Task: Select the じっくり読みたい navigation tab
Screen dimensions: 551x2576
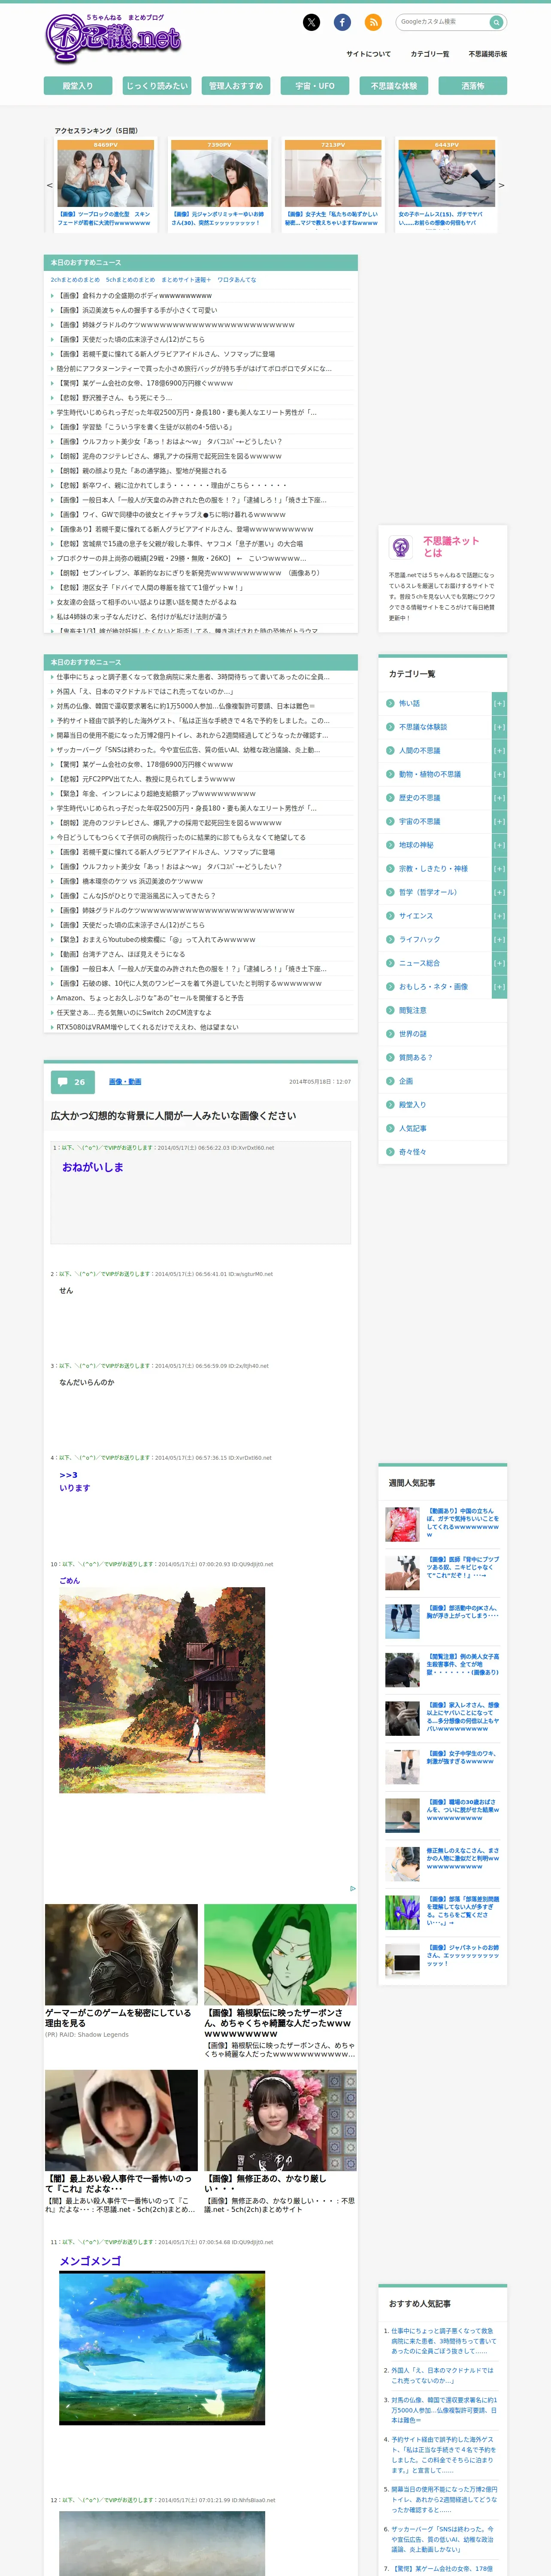Action: click(157, 86)
